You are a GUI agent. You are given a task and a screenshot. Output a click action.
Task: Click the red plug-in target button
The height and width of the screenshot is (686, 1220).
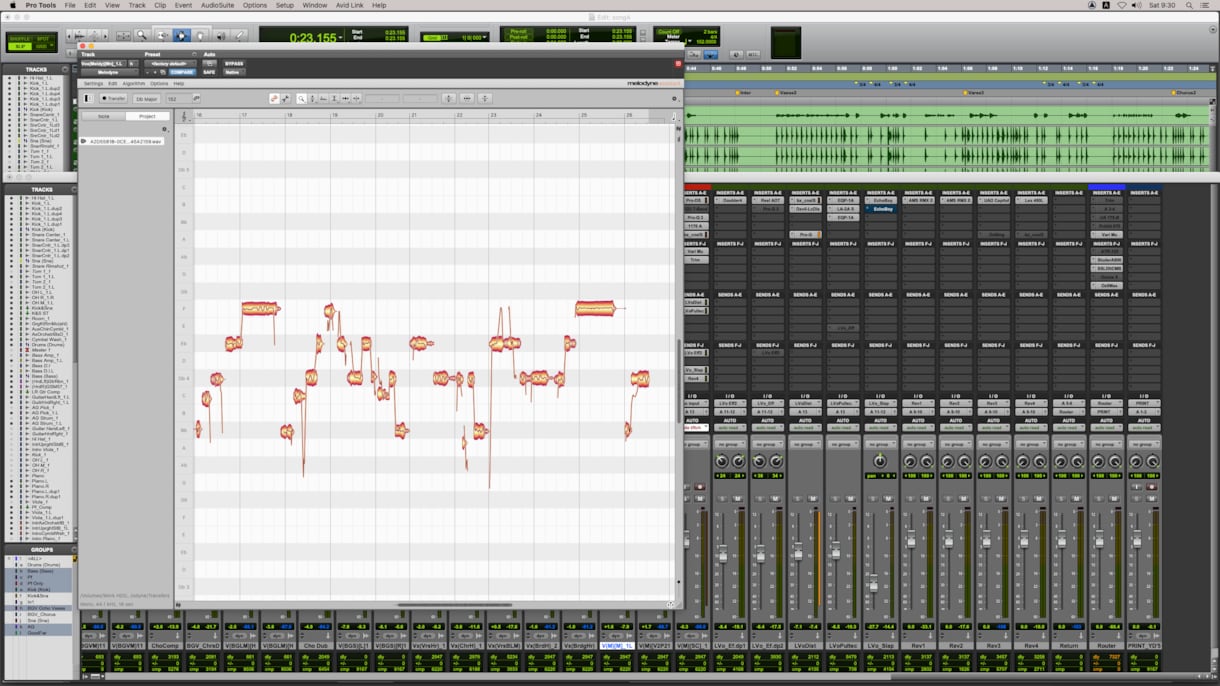(678, 63)
